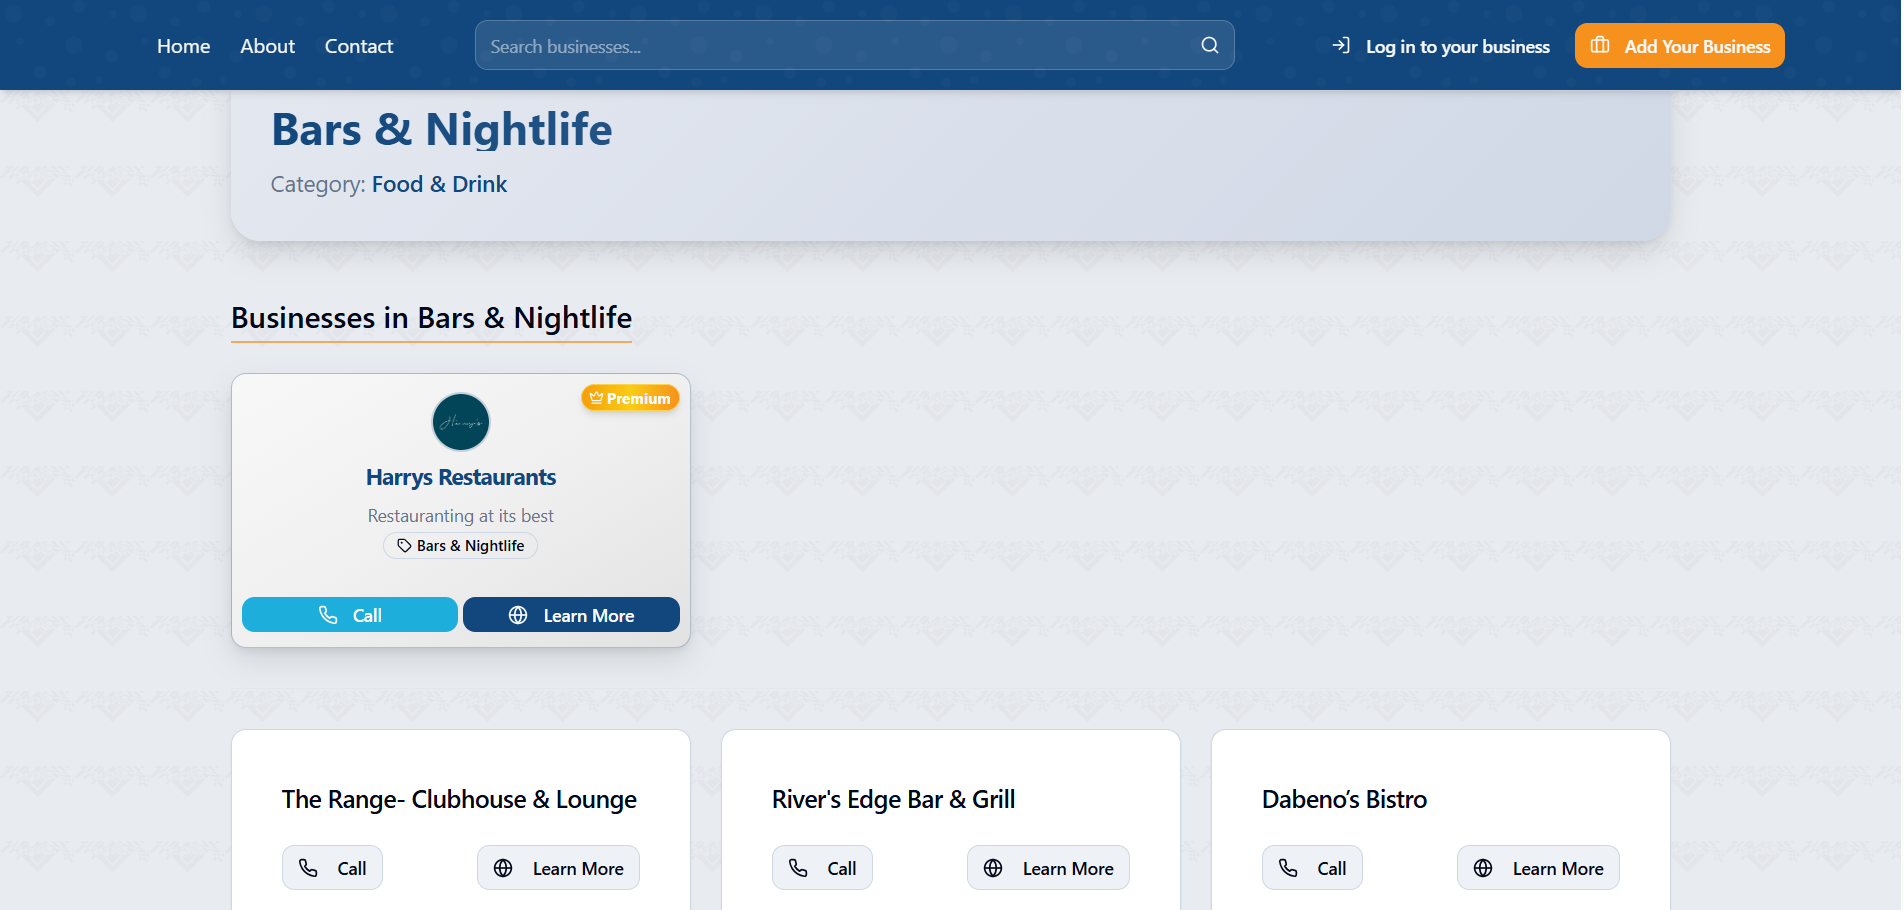
Task: Select the River's Edge Bar & Grill title
Action: [893, 799]
